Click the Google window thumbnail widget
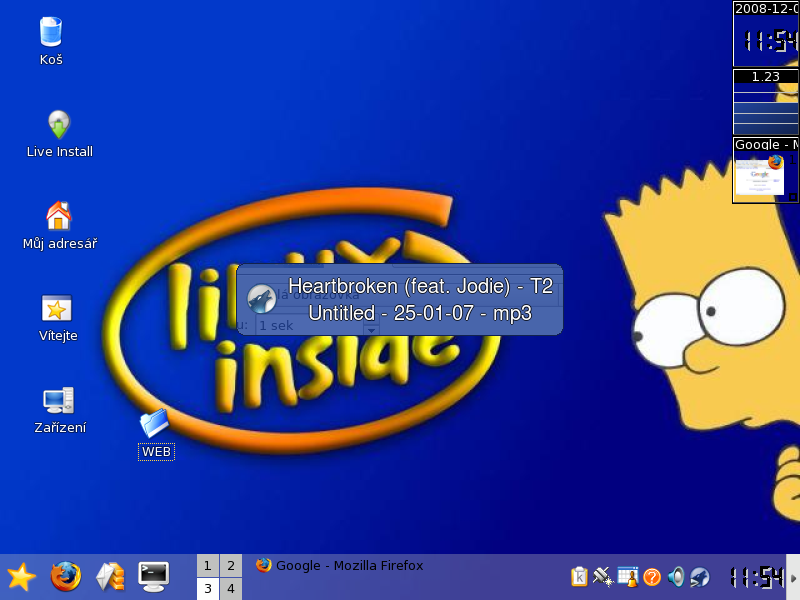 click(x=766, y=170)
